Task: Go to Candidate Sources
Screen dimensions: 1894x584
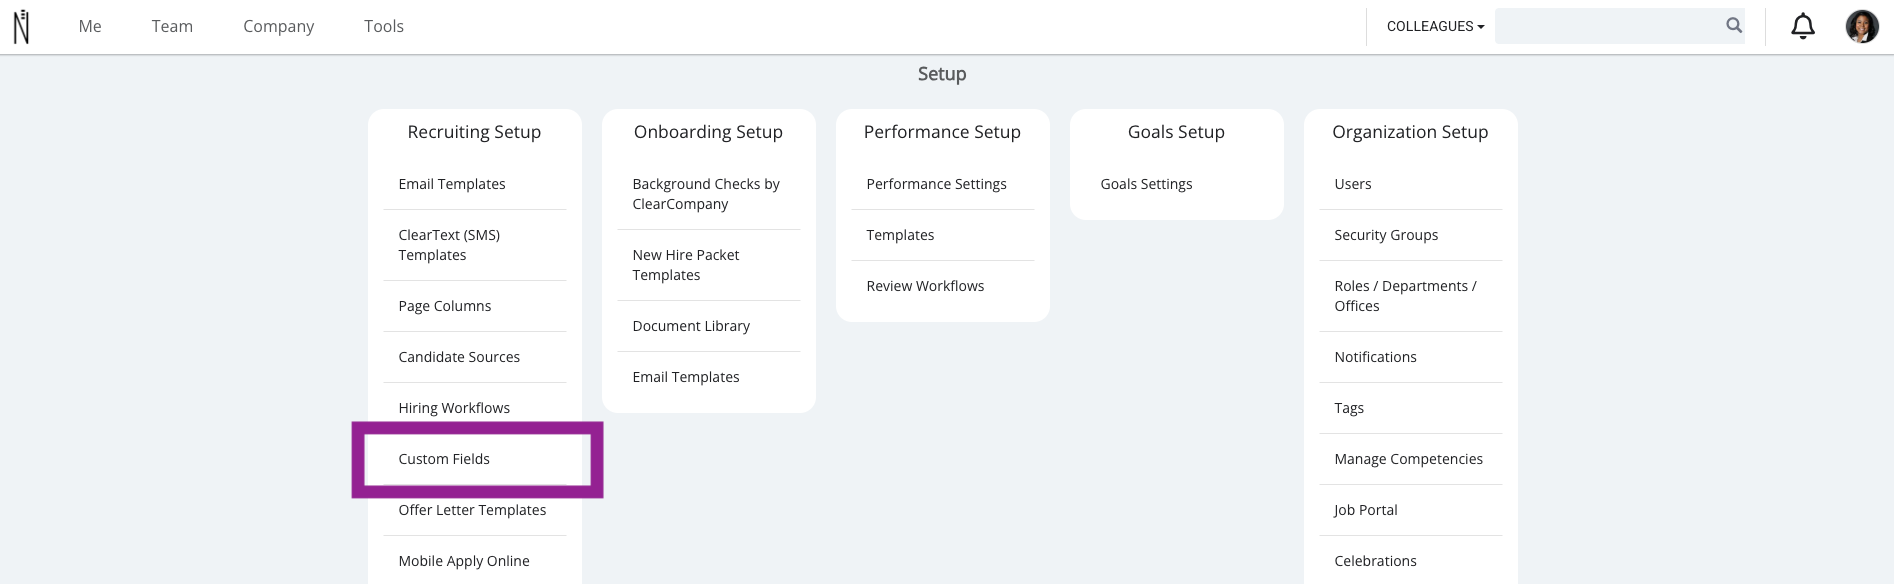Action: click(x=459, y=357)
